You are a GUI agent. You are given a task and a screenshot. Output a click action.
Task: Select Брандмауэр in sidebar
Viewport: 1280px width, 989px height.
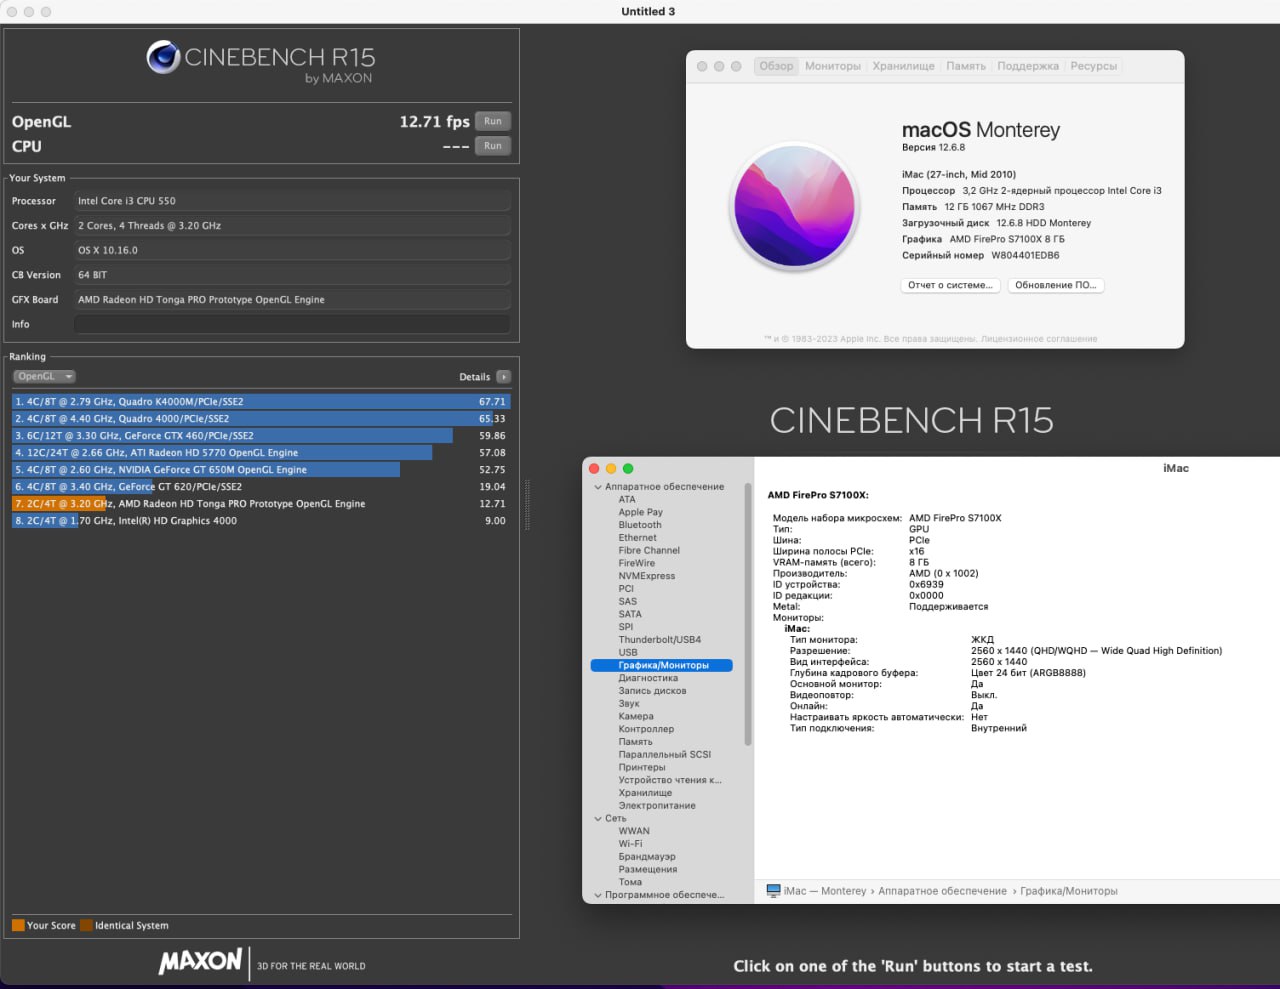pyautogui.click(x=647, y=857)
